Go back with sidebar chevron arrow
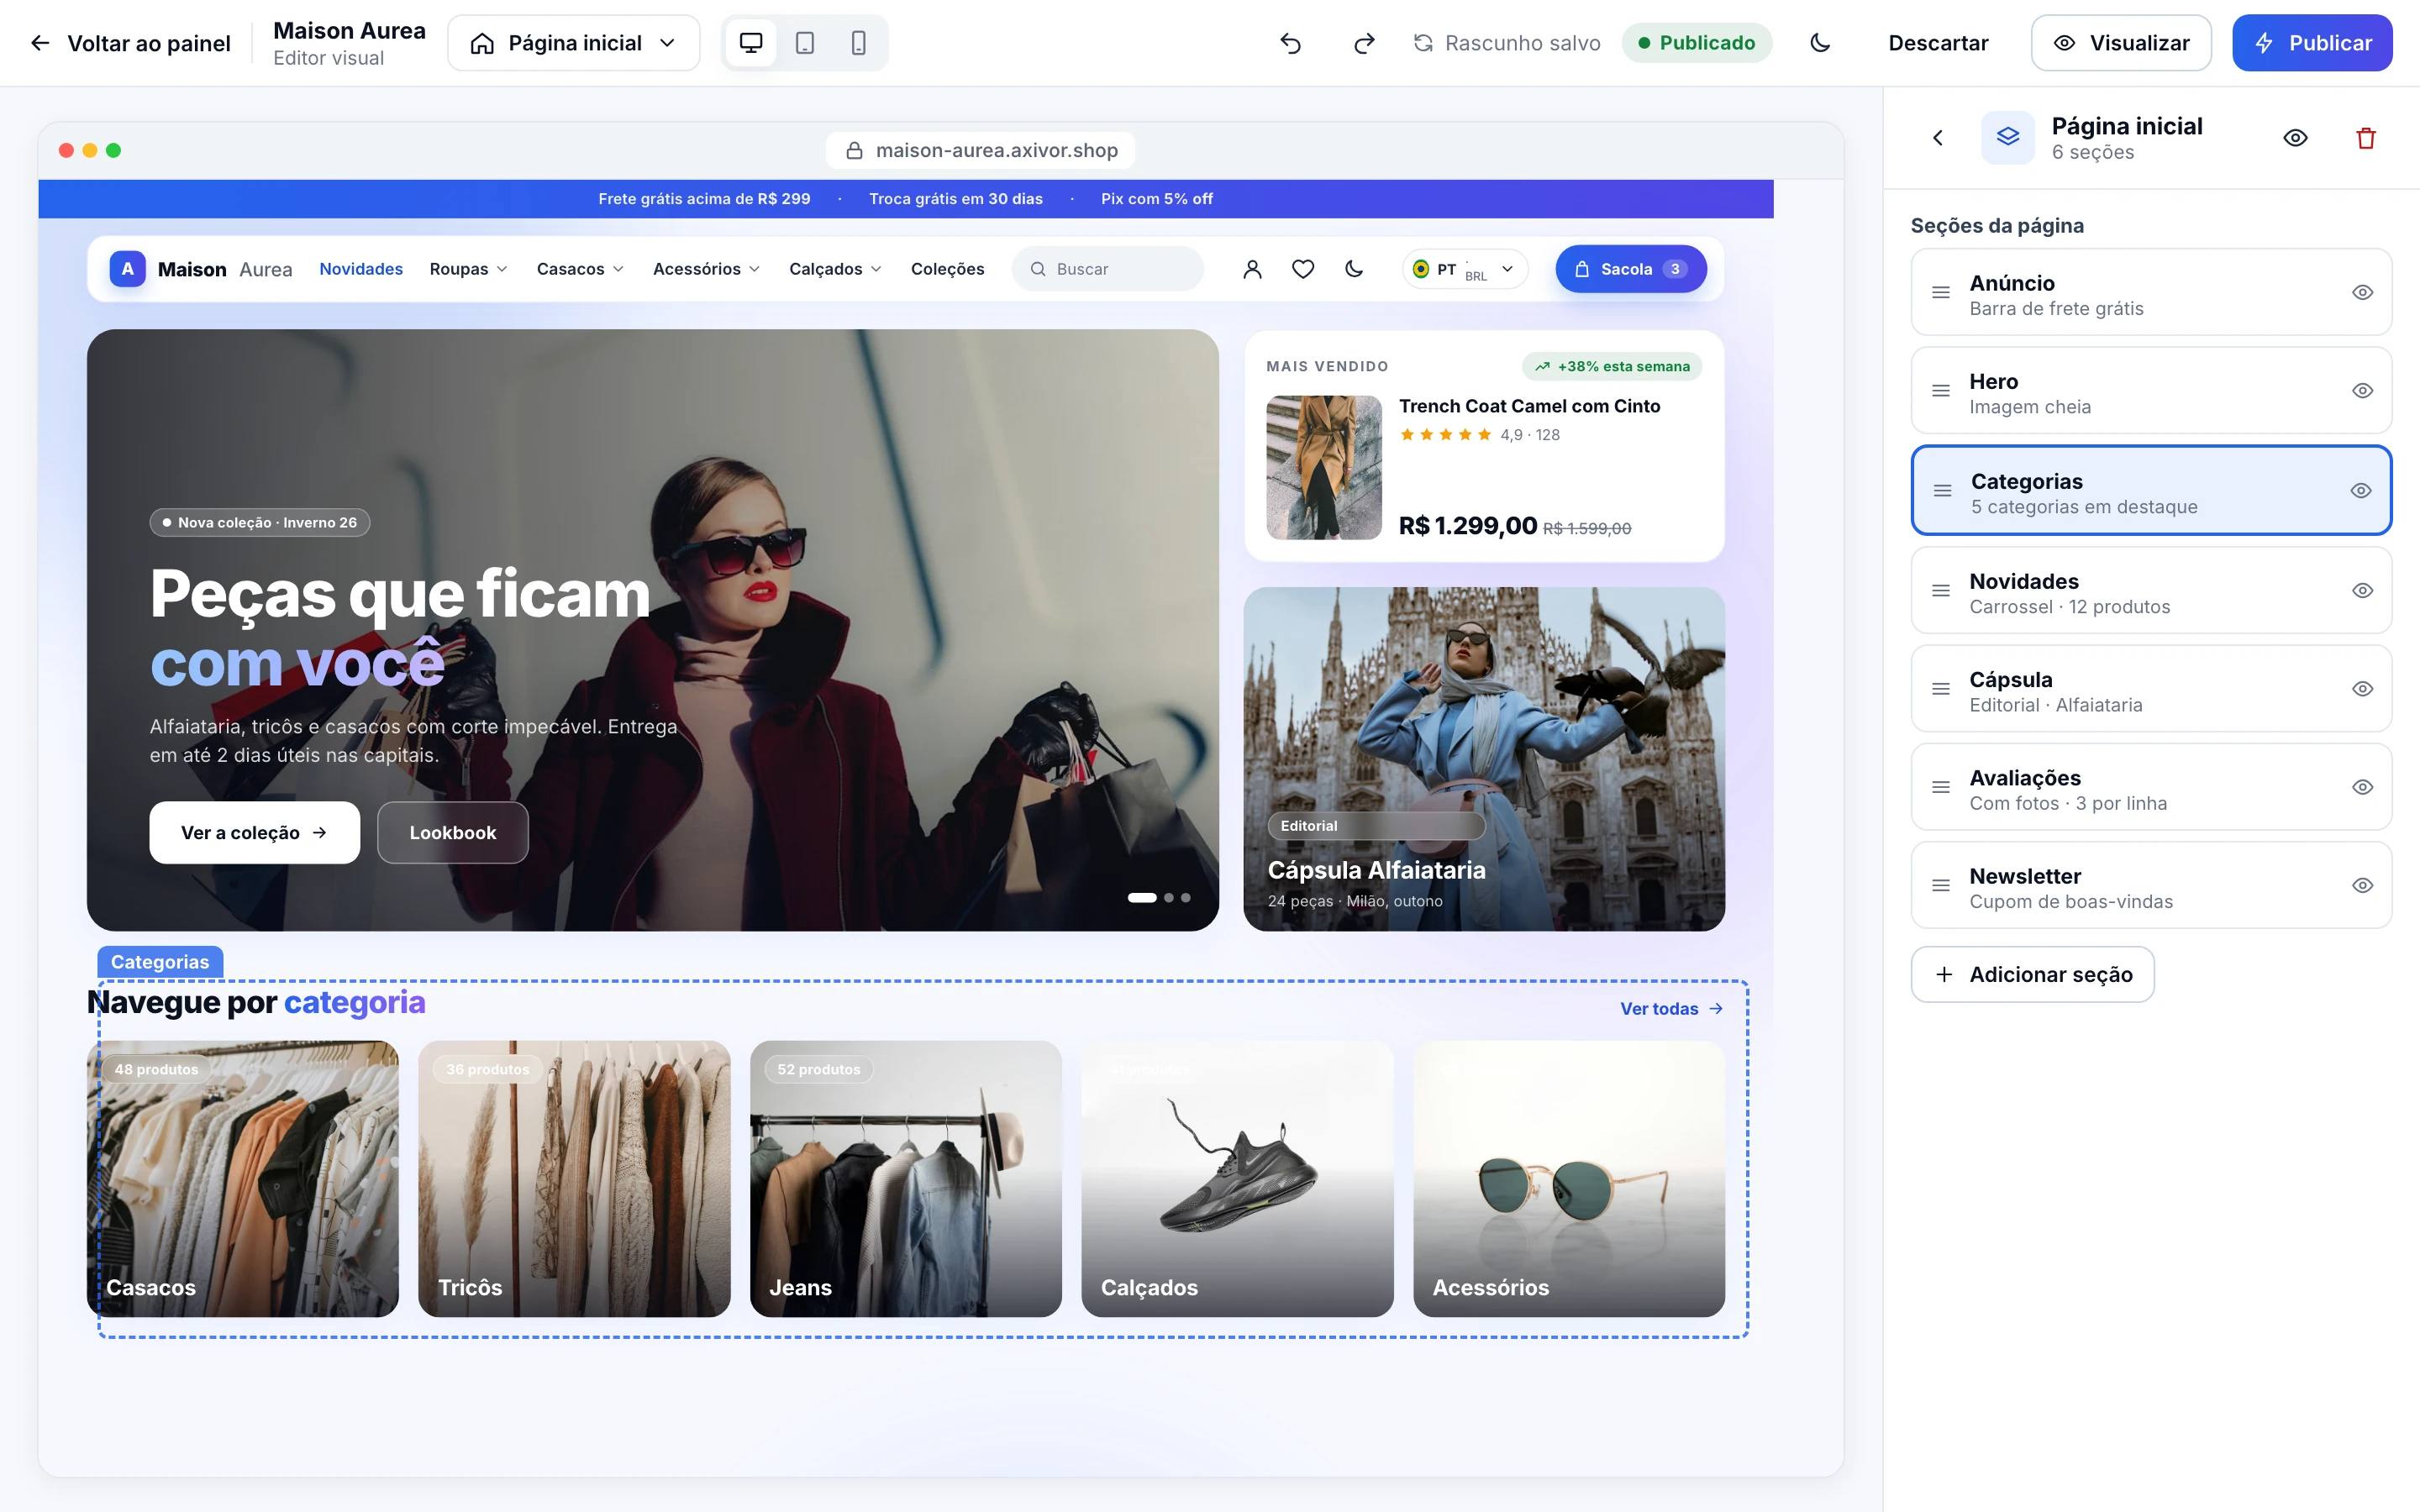This screenshot has width=2420, height=1512. pyautogui.click(x=1938, y=138)
